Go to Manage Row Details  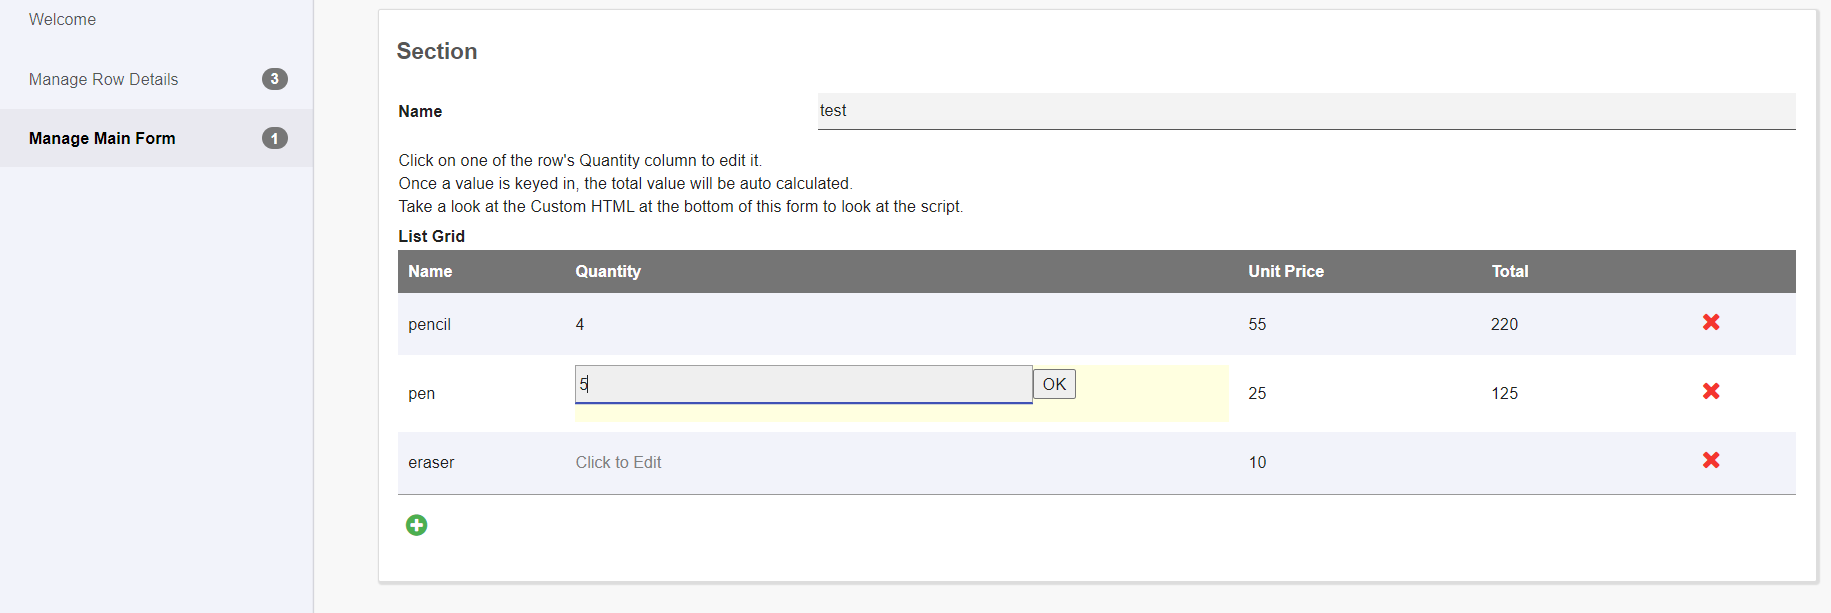click(103, 79)
